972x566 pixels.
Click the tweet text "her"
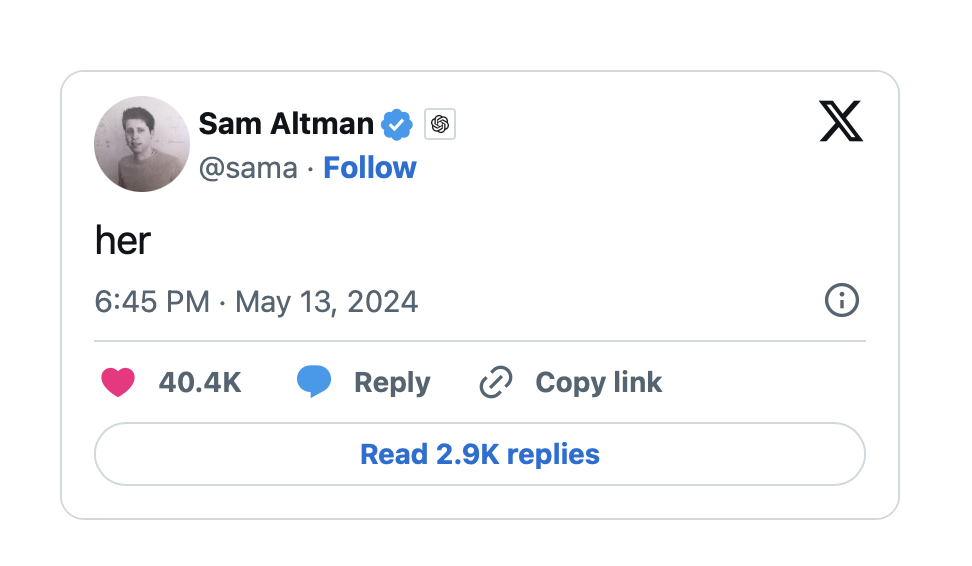[x=123, y=240]
